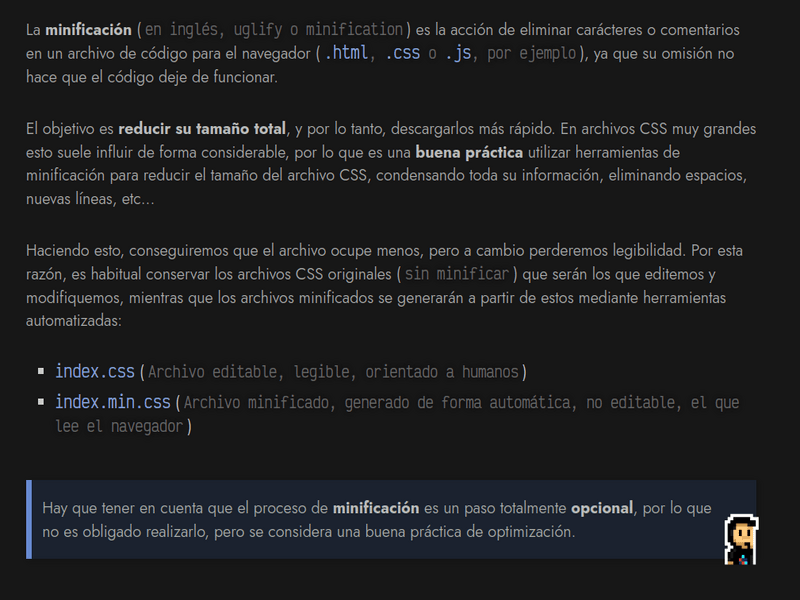800x600 pixels.
Task: Click the text uglify o minification
Action: click(x=318, y=30)
